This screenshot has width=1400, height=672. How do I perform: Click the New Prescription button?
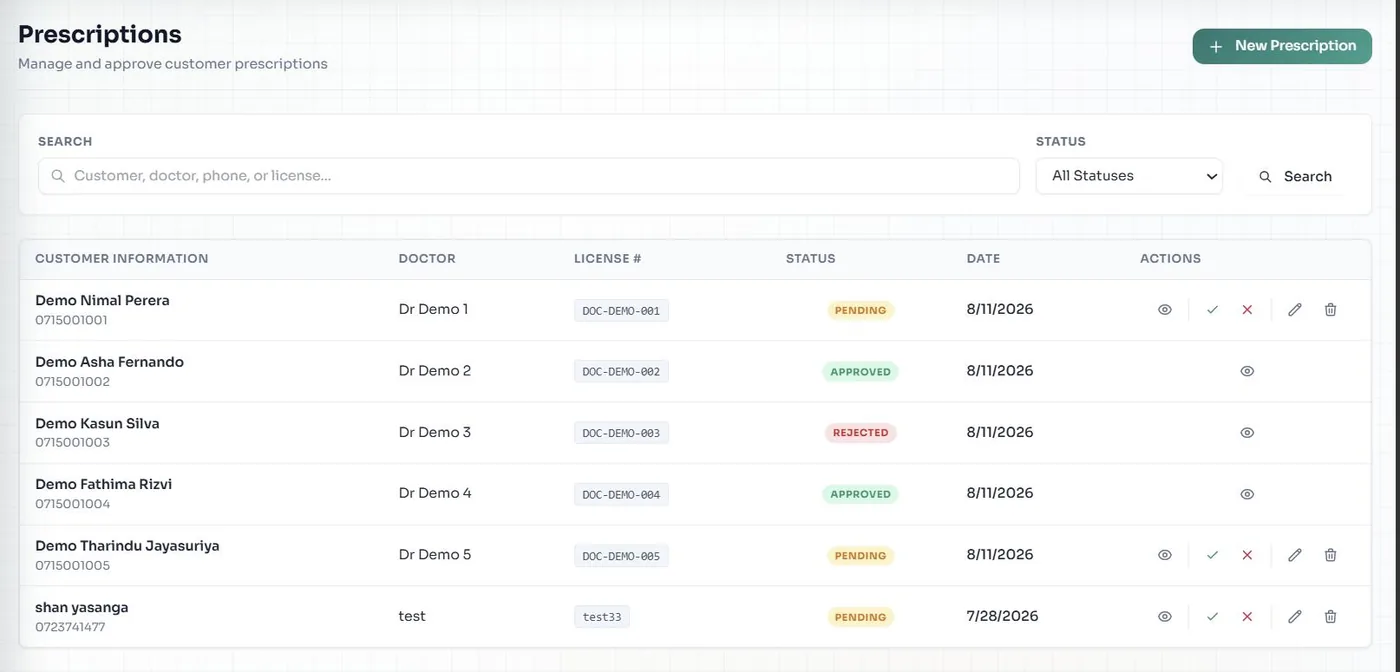[x=1282, y=46]
